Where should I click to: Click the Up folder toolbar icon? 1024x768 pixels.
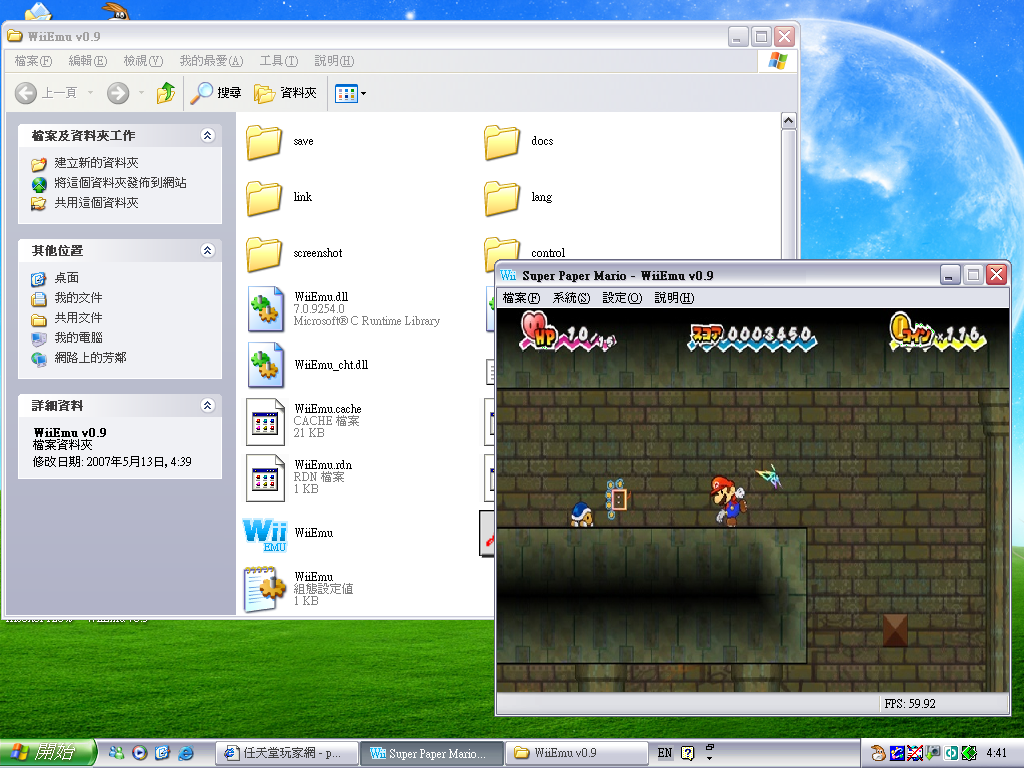166,93
